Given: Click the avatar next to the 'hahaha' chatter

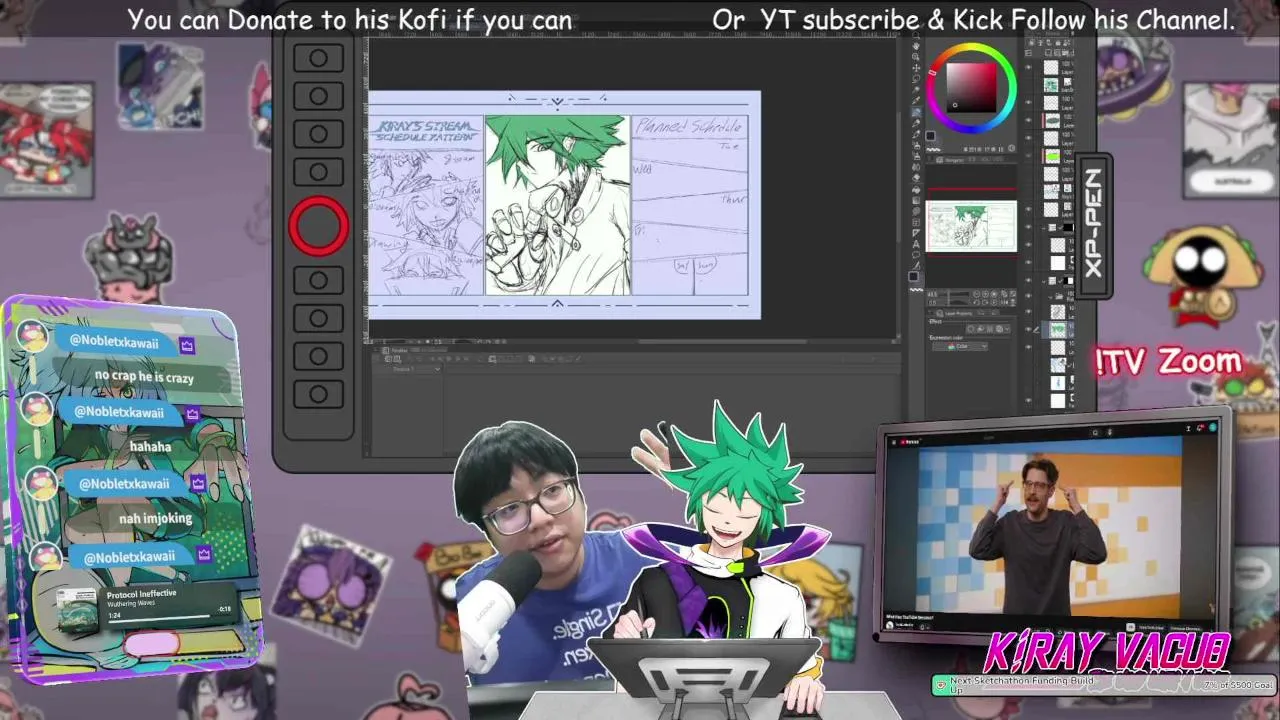Looking at the screenshot, I should 37,409.
